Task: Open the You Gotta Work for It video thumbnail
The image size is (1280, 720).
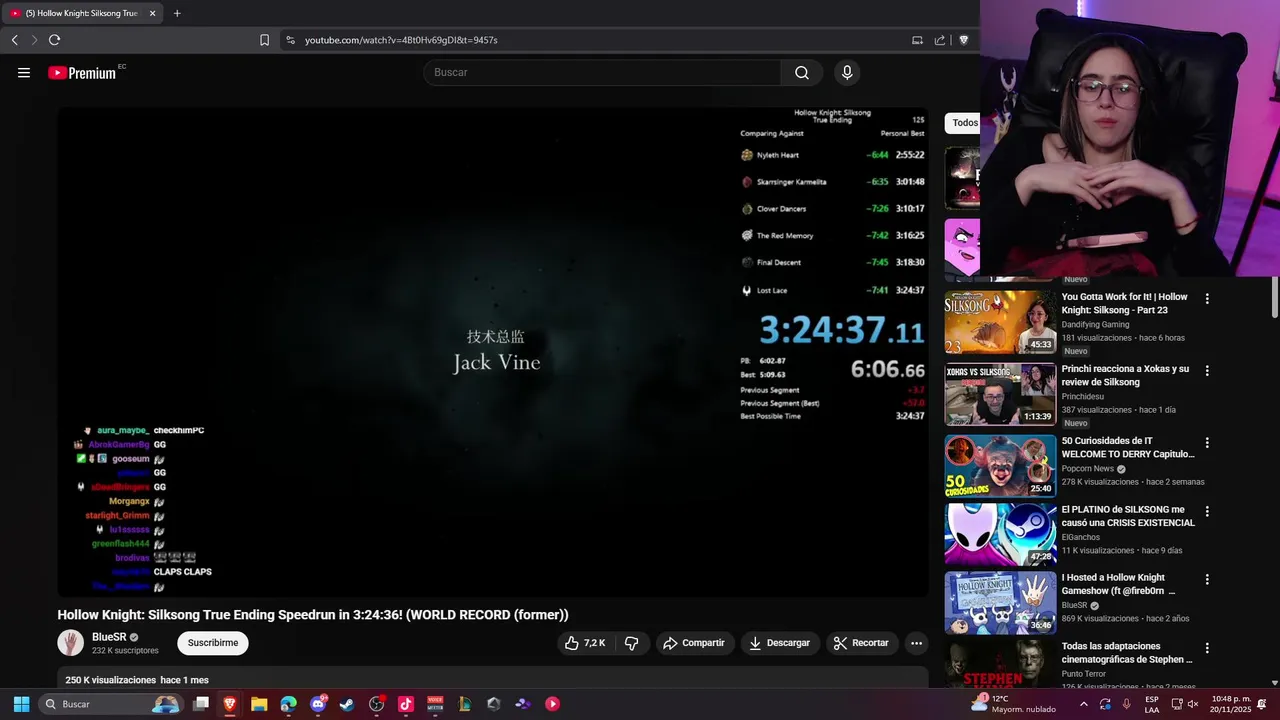Action: tap(1000, 322)
